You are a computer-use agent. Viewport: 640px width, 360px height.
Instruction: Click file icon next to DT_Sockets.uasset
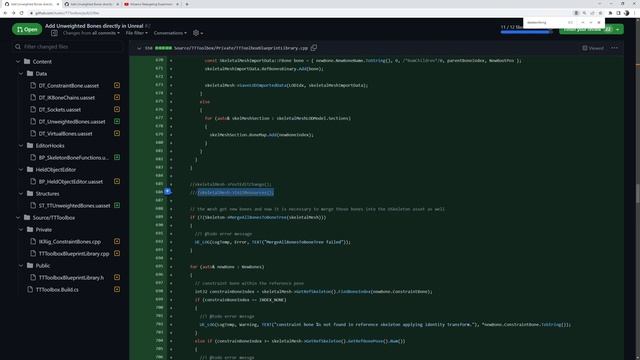33,109
